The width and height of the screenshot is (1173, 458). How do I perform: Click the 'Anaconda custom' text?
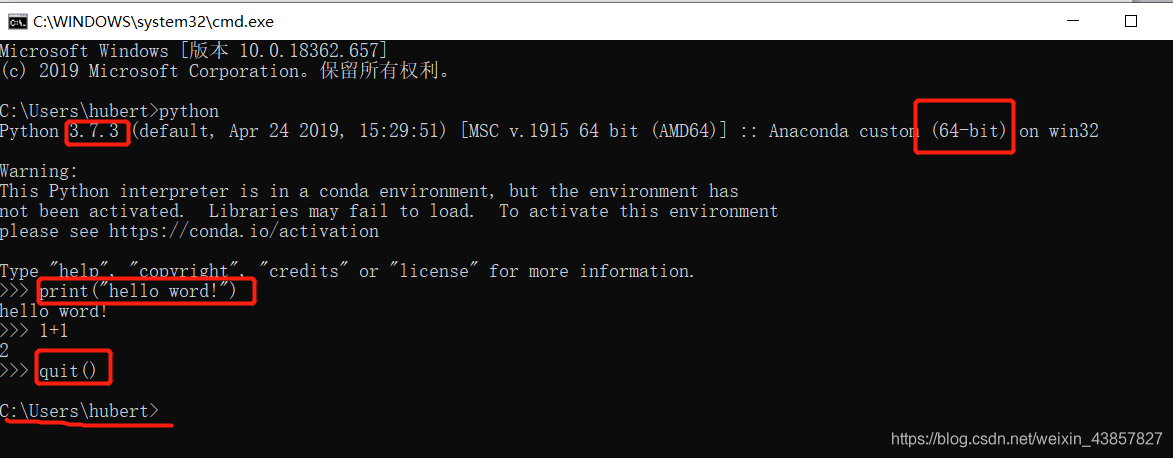(845, 132)
